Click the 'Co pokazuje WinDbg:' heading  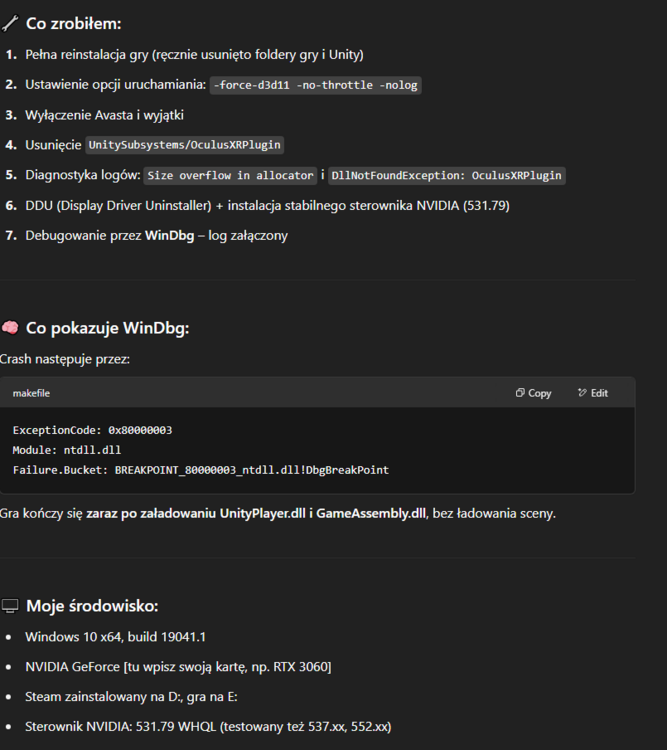[108, 328]
